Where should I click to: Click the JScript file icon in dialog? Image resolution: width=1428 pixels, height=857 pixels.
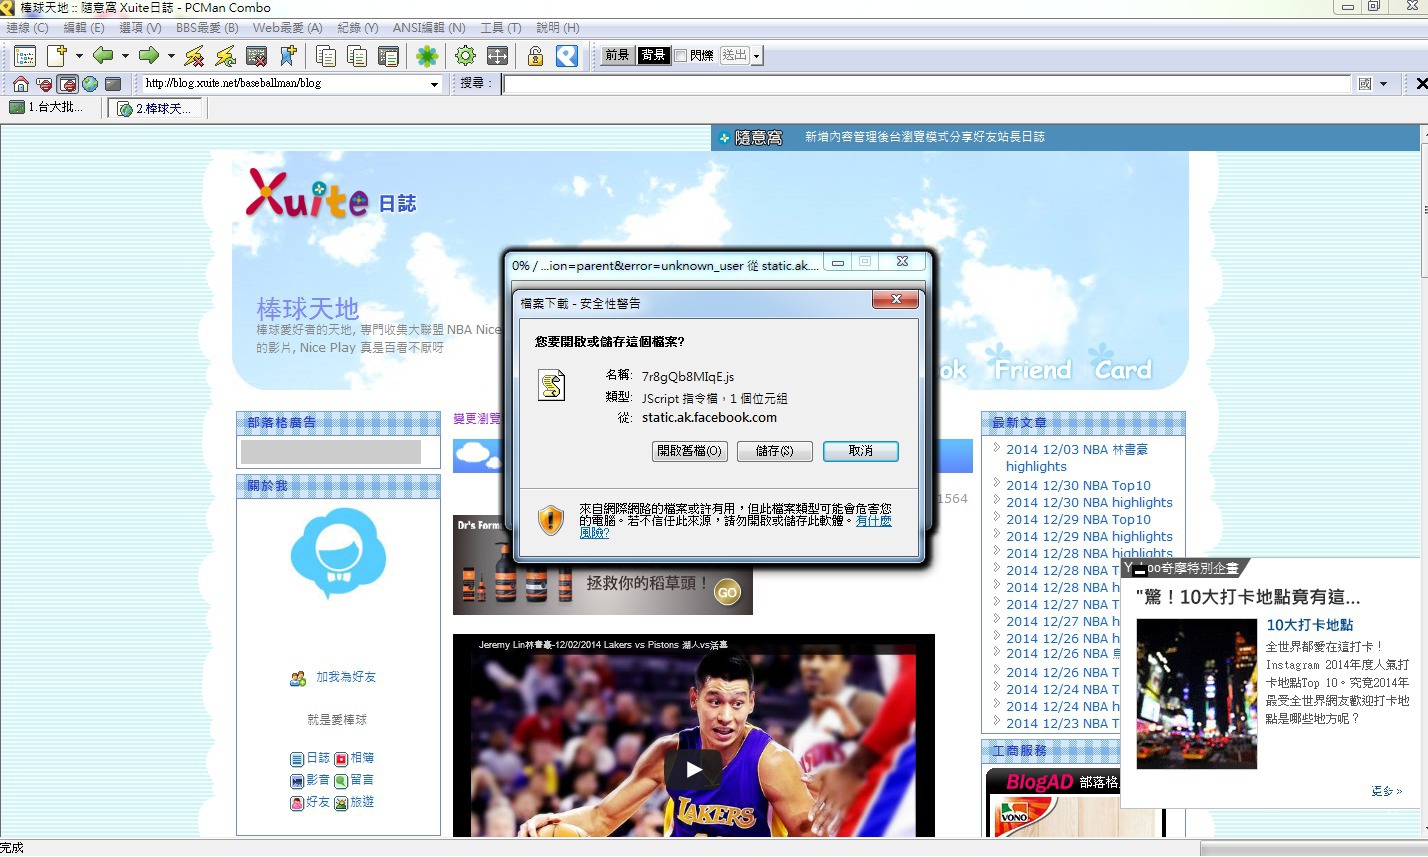552,385
